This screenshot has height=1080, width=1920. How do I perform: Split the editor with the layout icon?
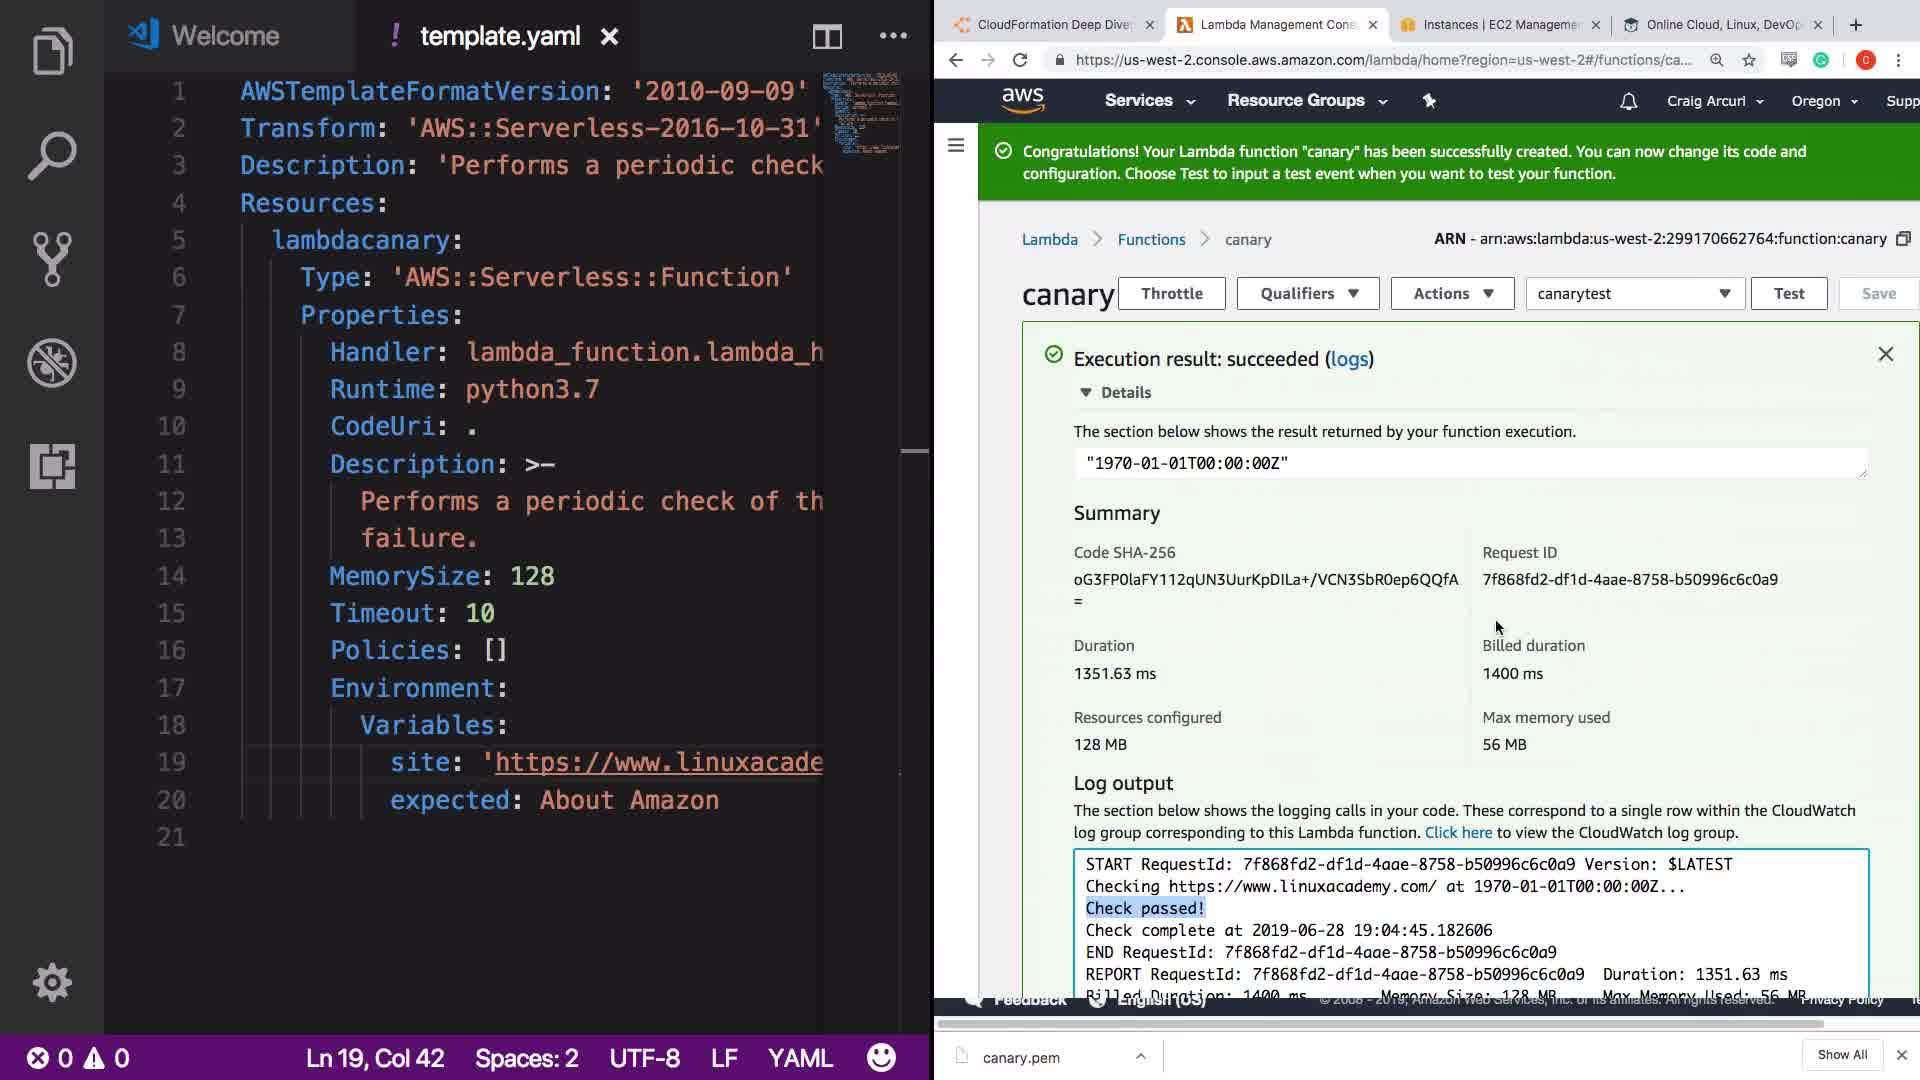pyautogui.click(x=827, y=37)
